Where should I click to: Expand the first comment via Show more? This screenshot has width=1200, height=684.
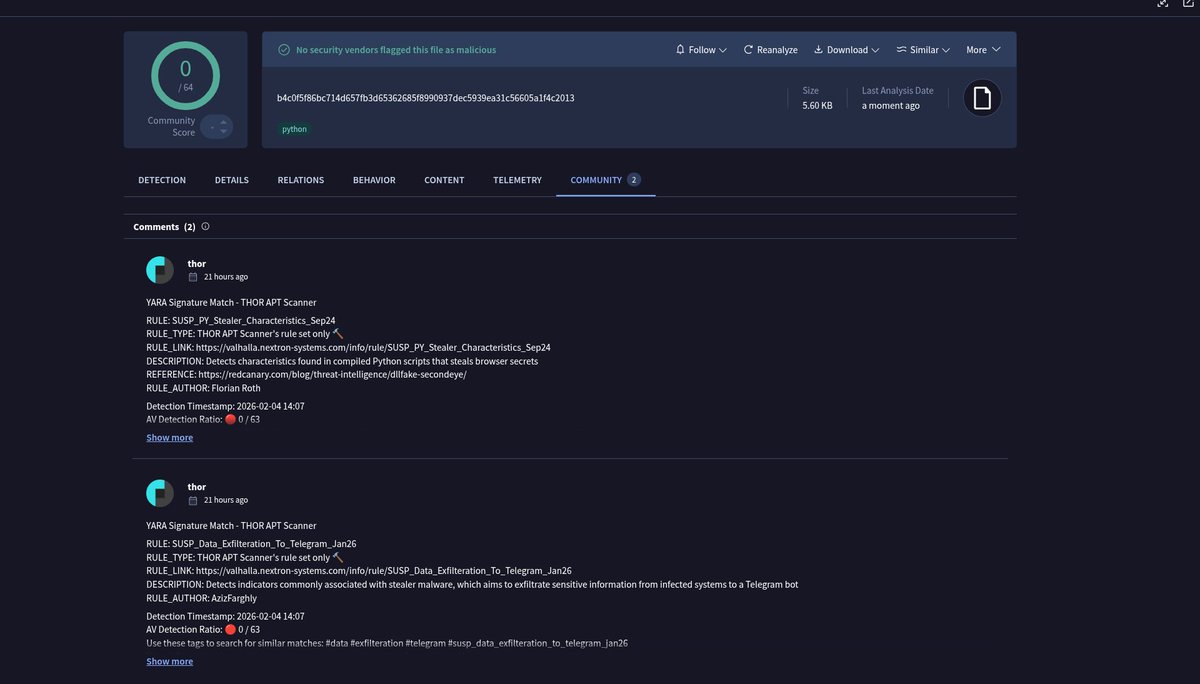[169, 437]
